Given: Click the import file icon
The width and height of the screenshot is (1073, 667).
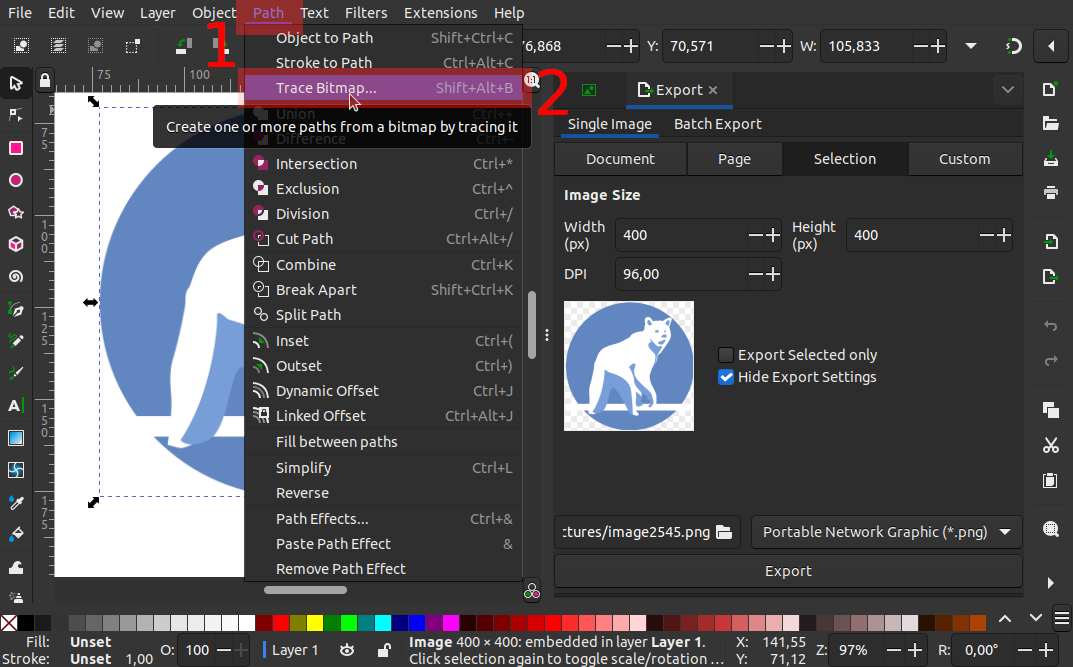Looking at the screenshot, I should (x=1050, y=241).
